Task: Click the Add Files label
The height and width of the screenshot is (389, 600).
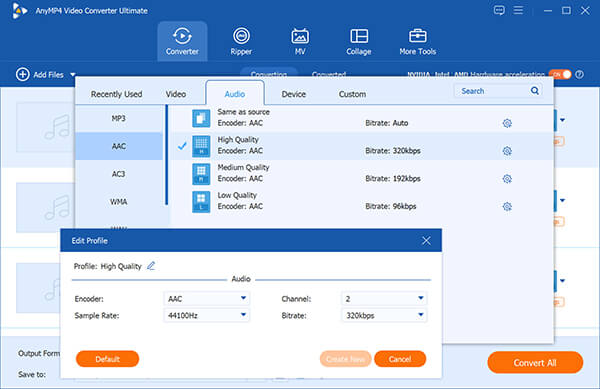Action: [x=48, y=75]
